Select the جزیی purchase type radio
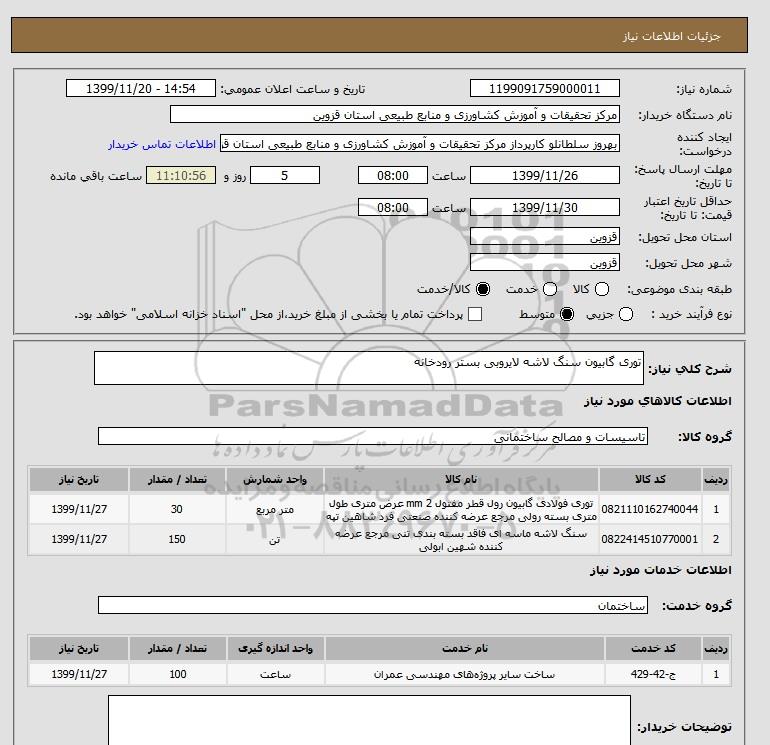This screenshot has width=770, height=745. point(626,314)
